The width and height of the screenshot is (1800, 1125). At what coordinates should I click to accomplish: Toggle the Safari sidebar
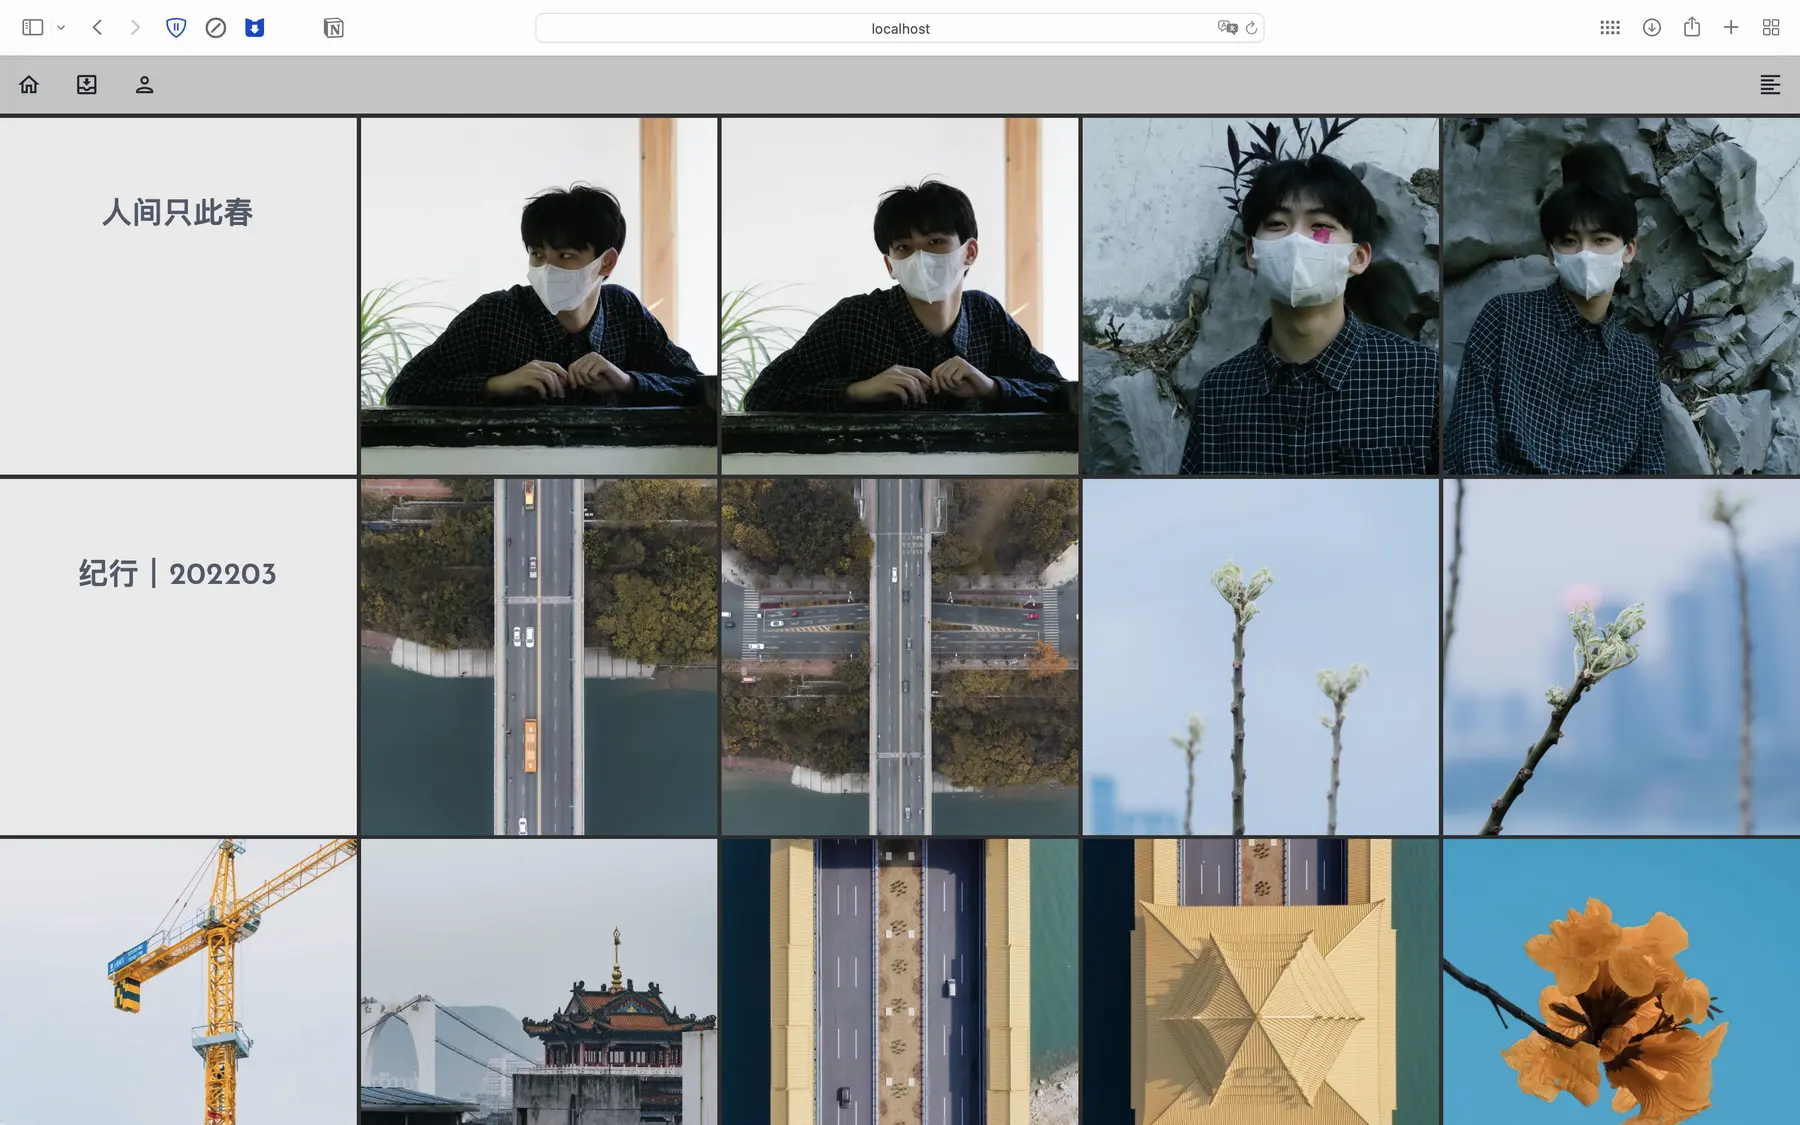(x=33, y=28)
